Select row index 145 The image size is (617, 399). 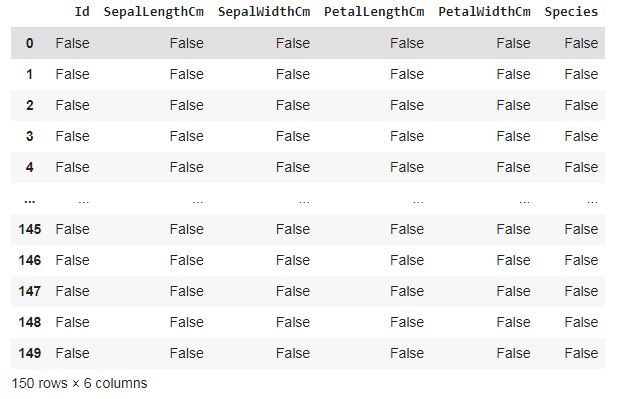point(30,229)
